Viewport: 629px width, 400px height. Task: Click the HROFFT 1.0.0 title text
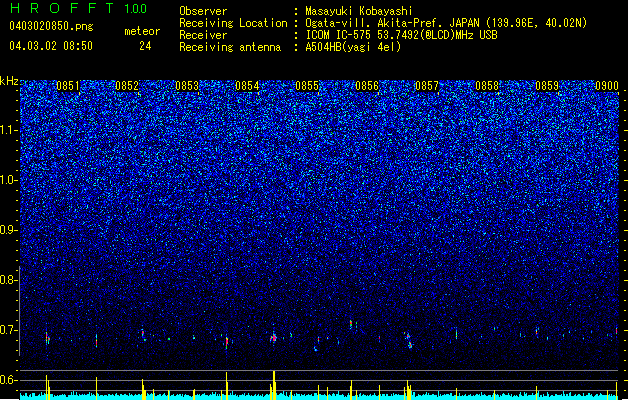coord(78,8)
